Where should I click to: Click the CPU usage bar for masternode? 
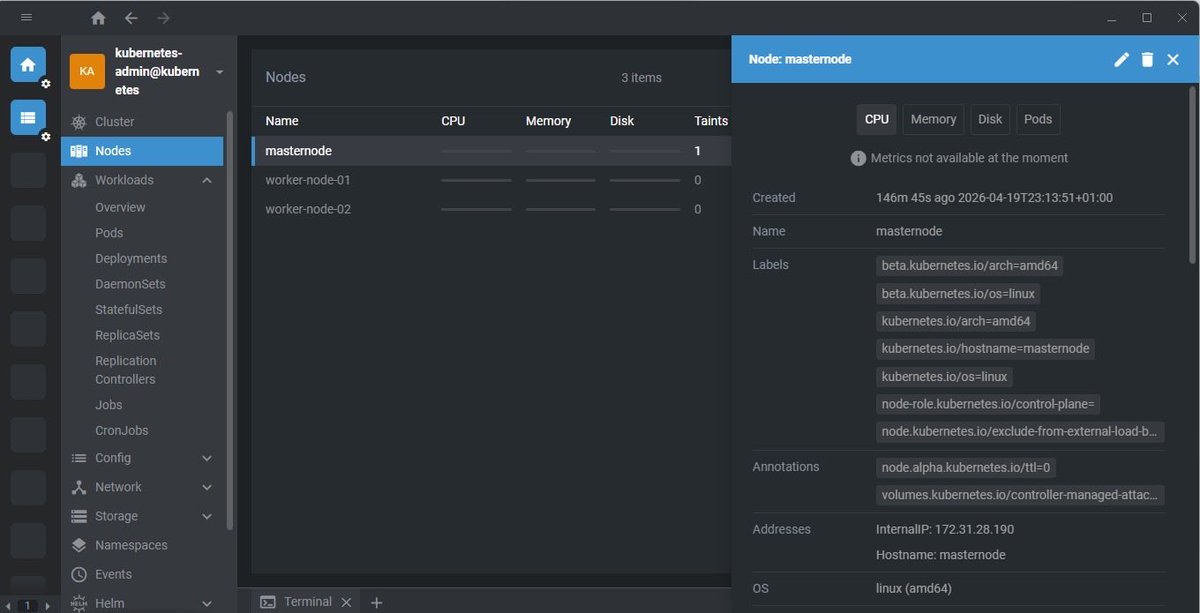pyautogui.click(x=476, y=150)
